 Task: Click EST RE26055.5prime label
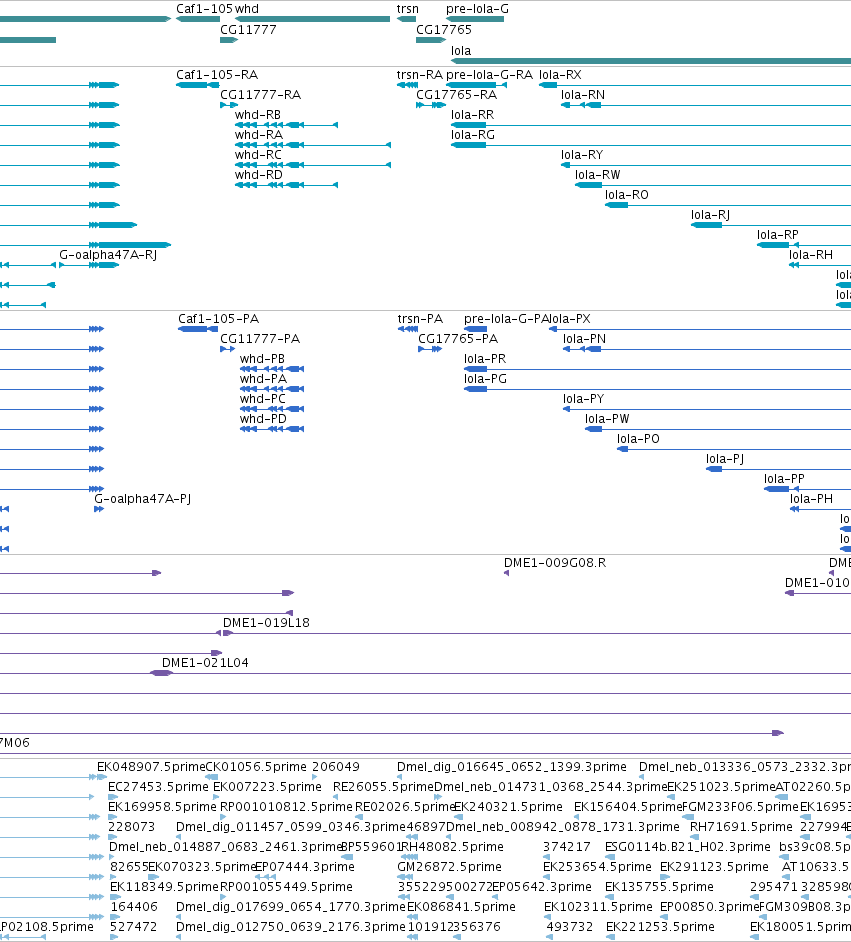click(383, 786)
